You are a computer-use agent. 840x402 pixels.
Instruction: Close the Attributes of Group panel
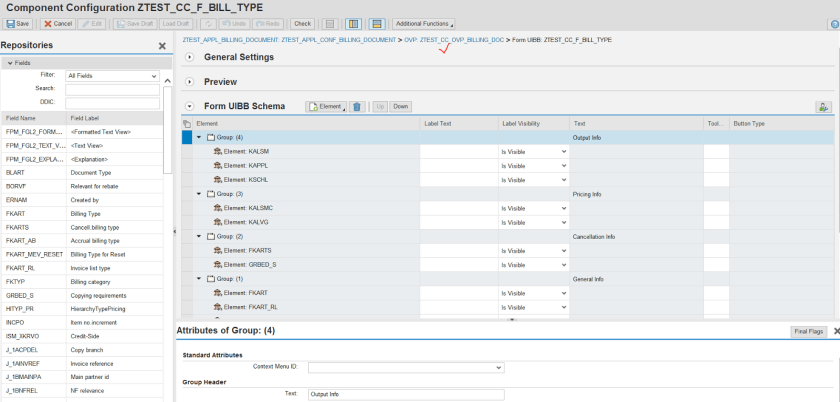coord(836,330)
